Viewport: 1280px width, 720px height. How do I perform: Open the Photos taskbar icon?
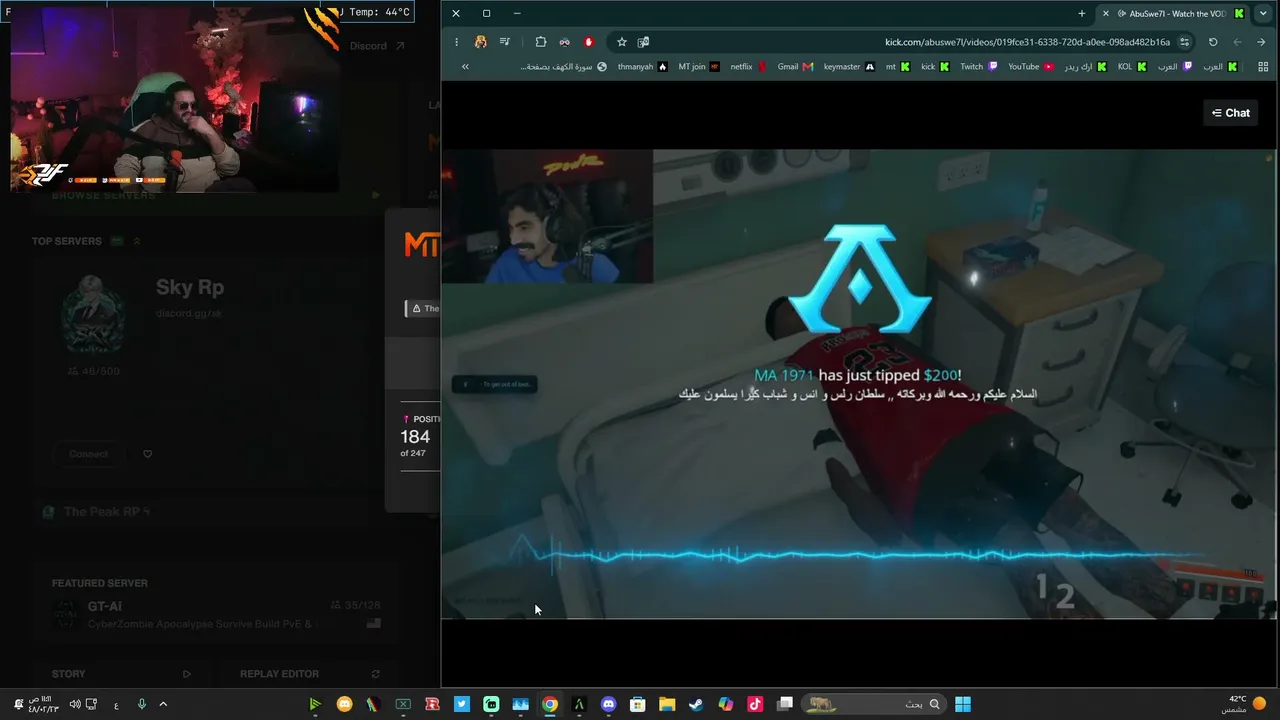pos(520,704)
